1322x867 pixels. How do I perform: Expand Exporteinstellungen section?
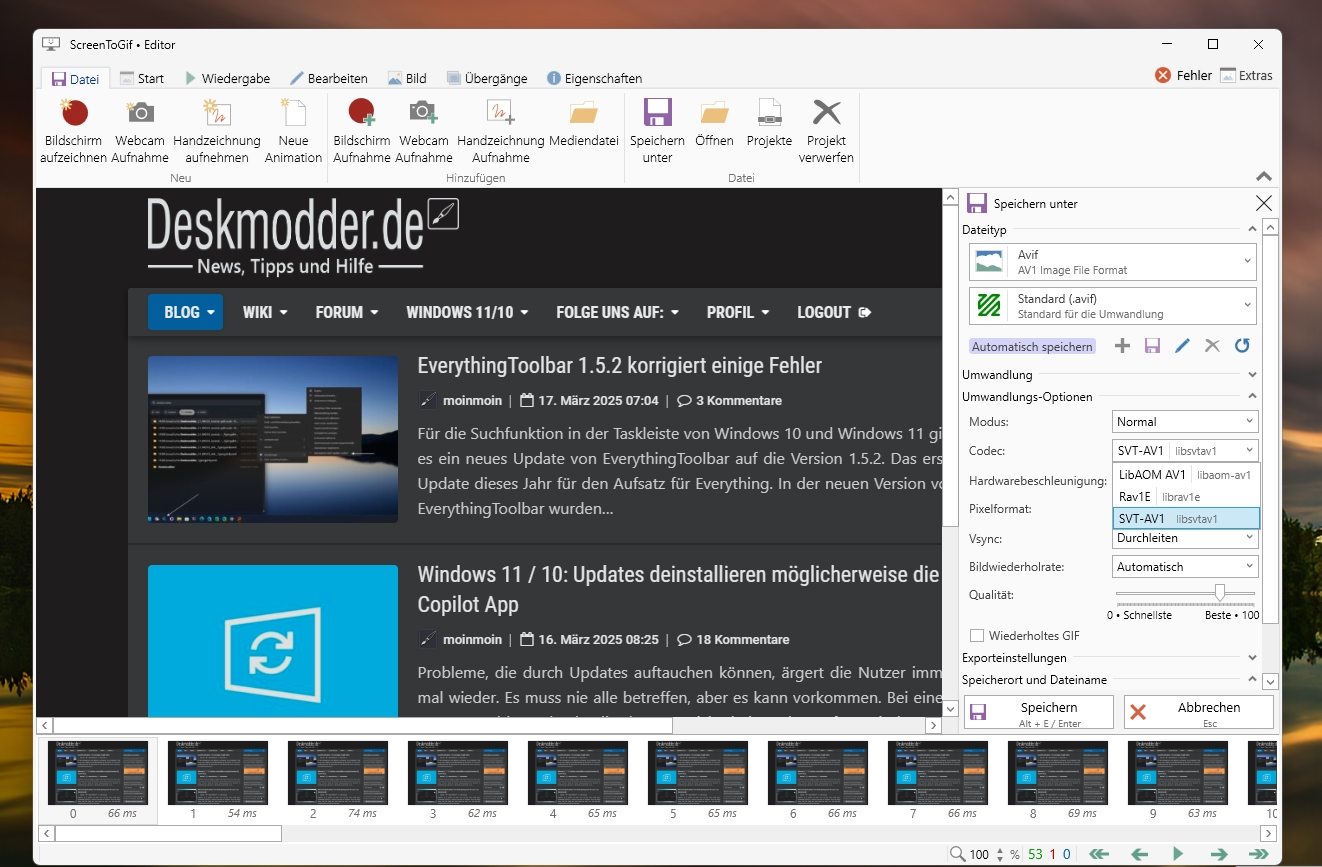click(x=1252, y=658)
